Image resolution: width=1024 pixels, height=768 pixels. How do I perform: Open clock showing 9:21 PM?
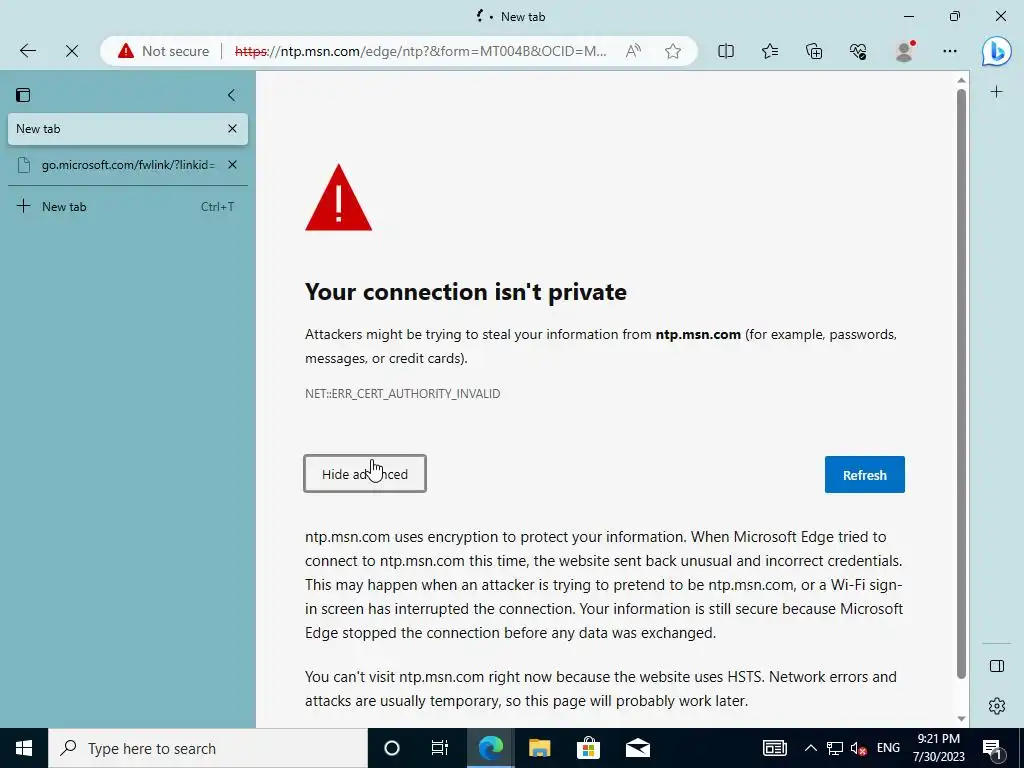pos(938,748)
